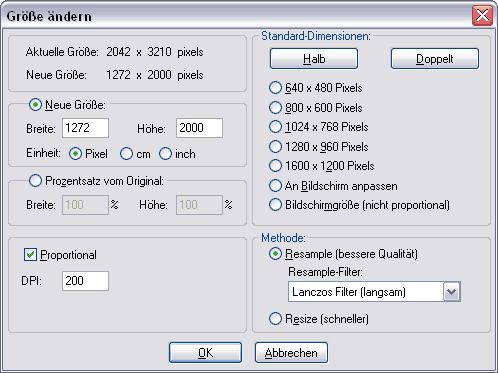Click the DPI label
Screen dimensions: 498x373
tap(32, 281)
